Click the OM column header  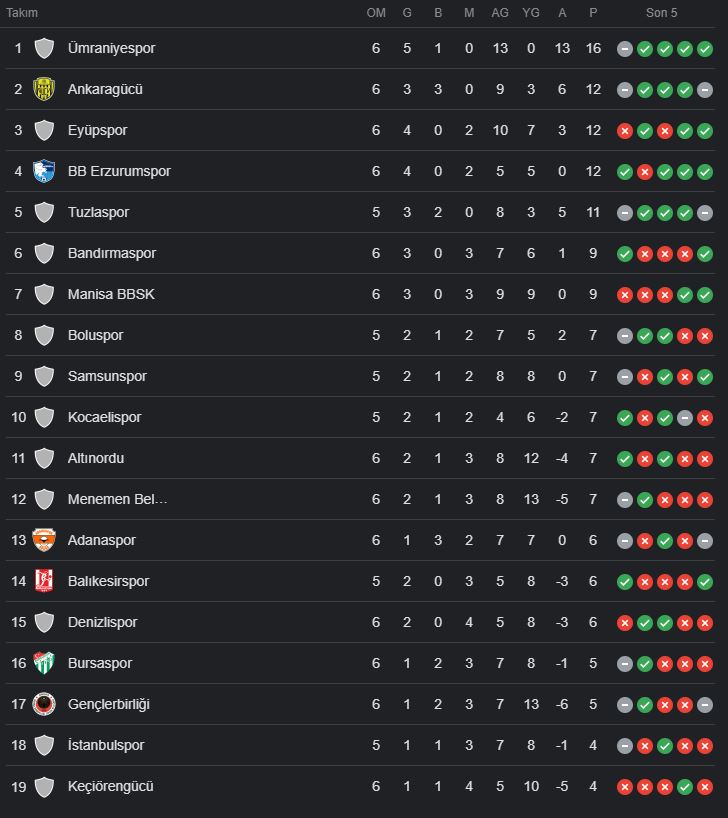click(376, 13)
